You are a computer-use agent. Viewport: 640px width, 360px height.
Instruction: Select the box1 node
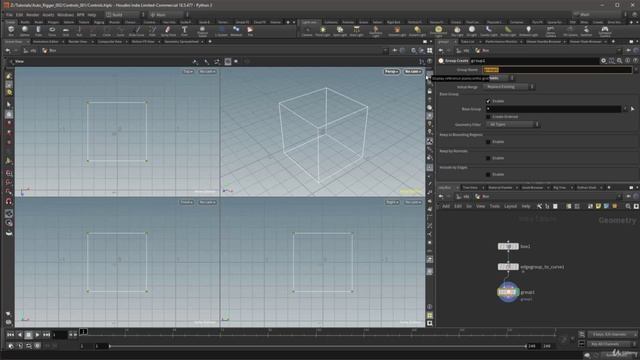point(508,246)
